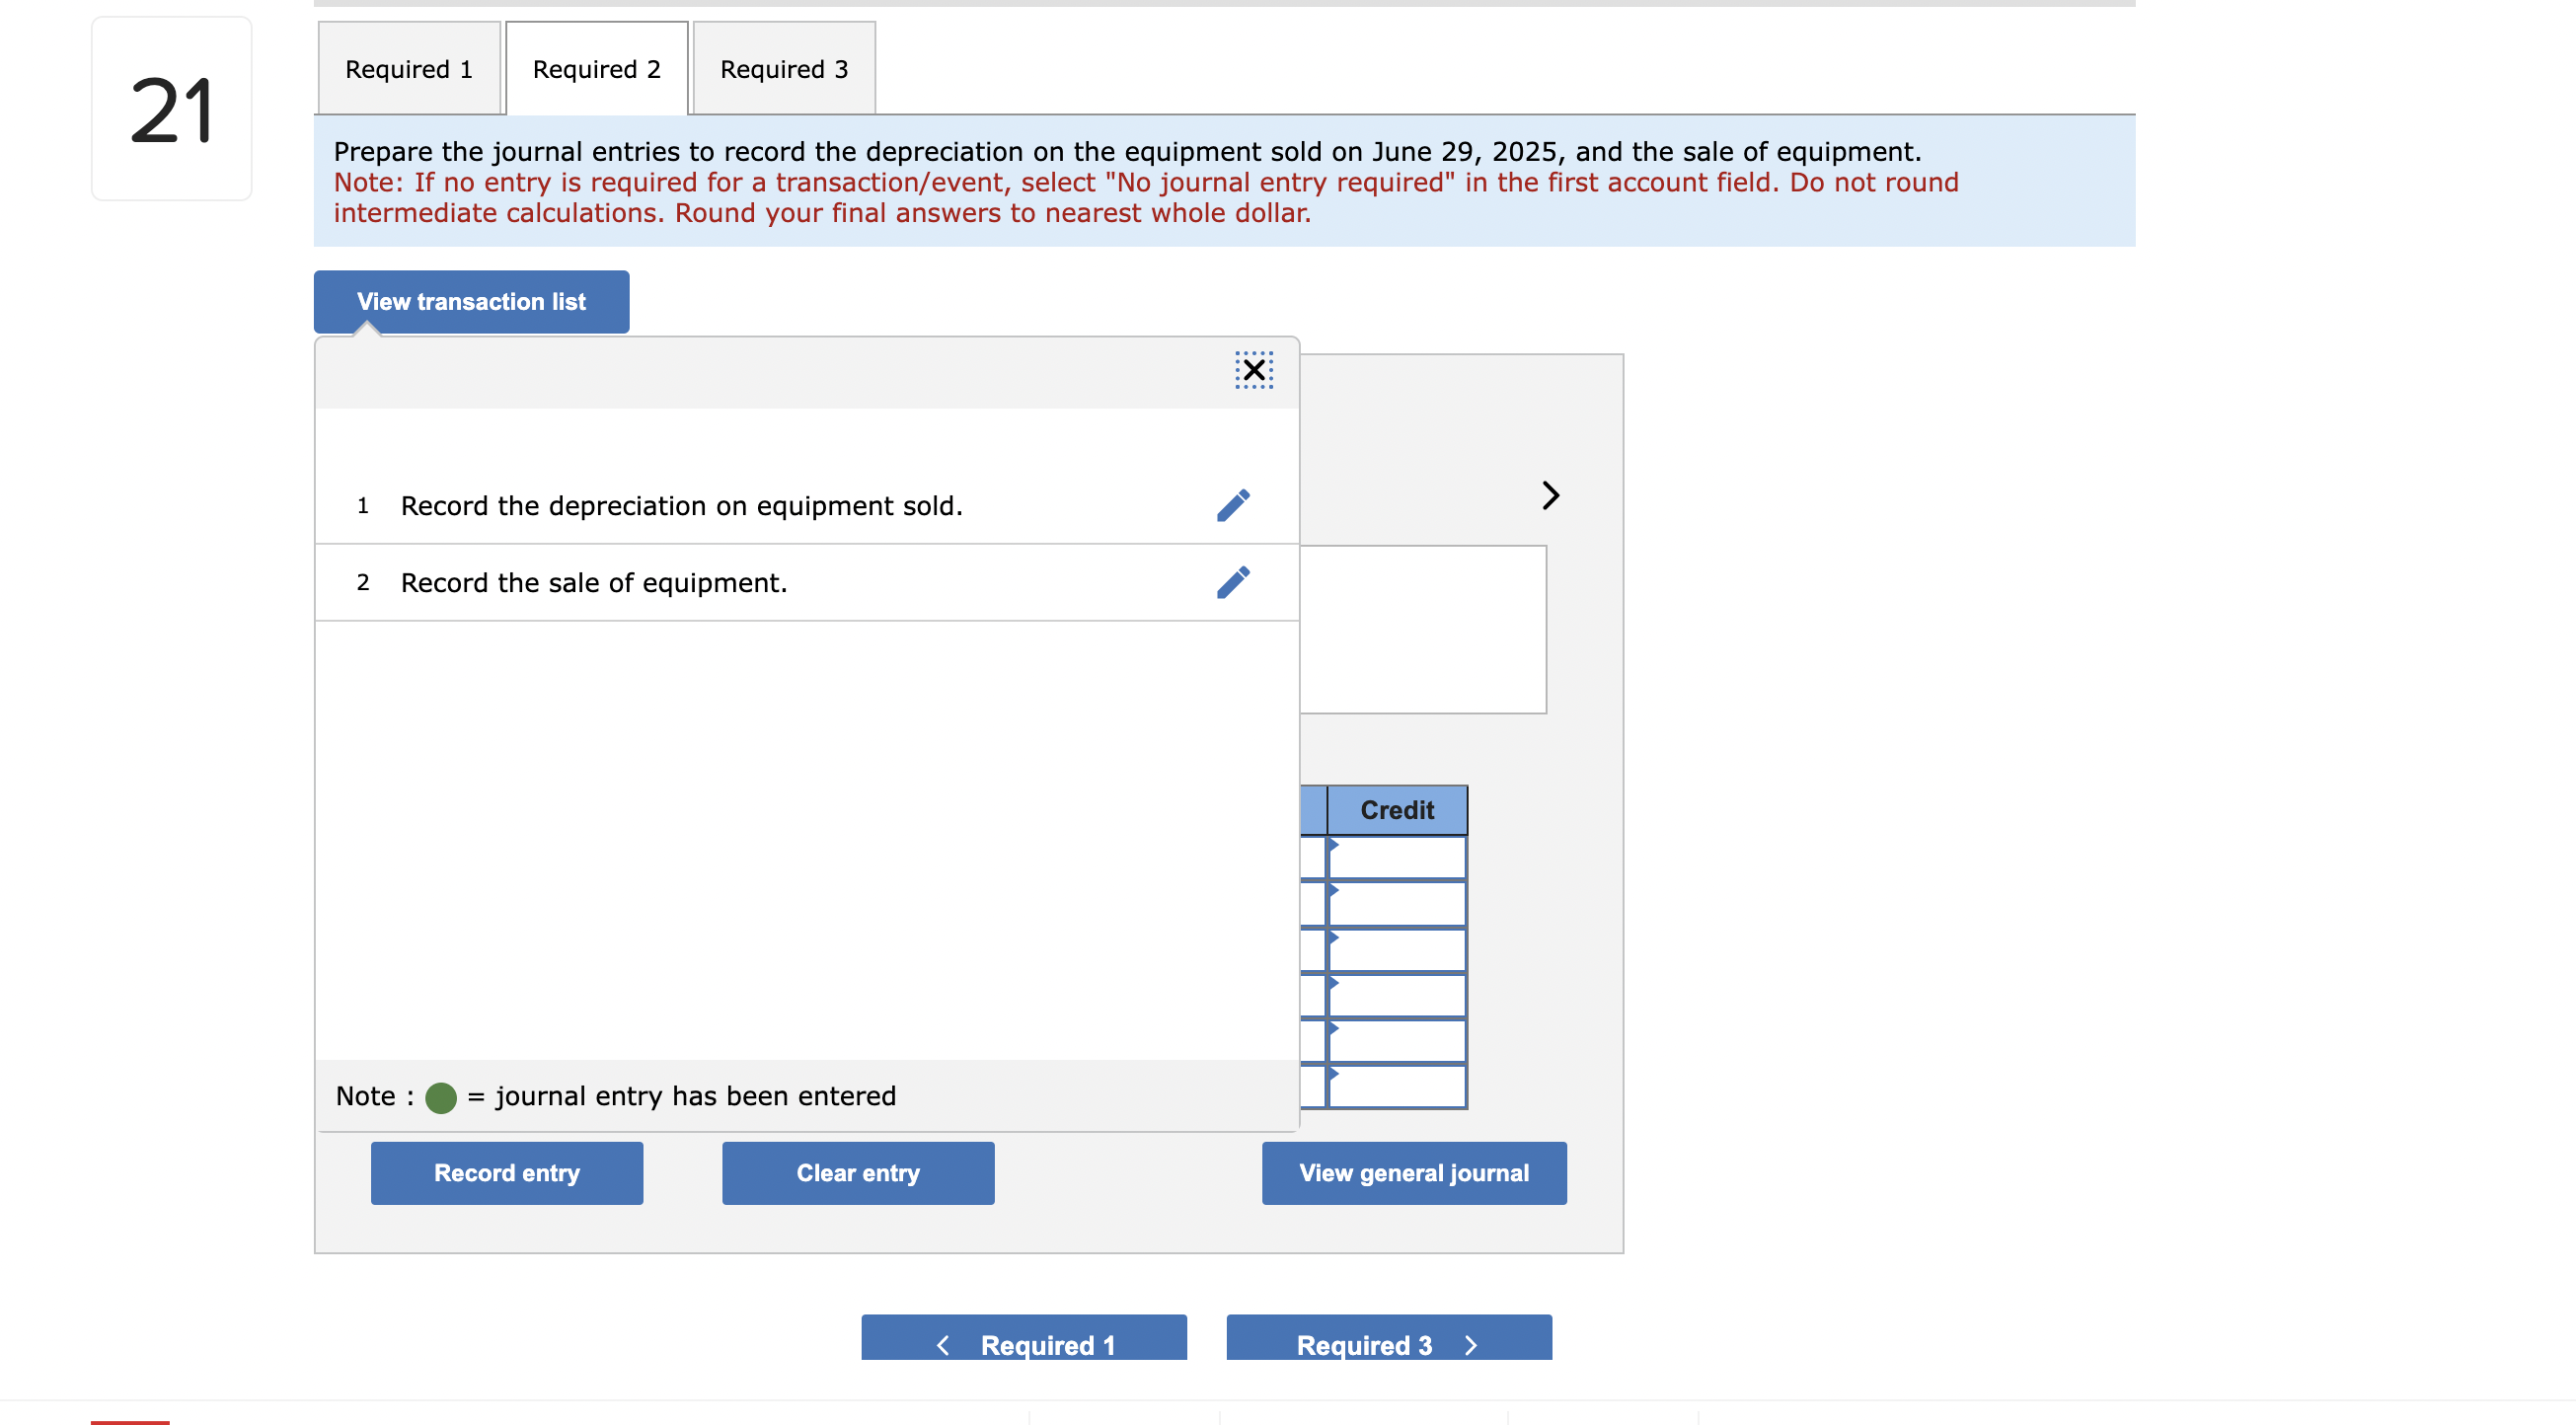Viewport: 2576px width, 1425px height.
Task: Click the edit icon for transaction 2
Action: tap(1232, 581)
